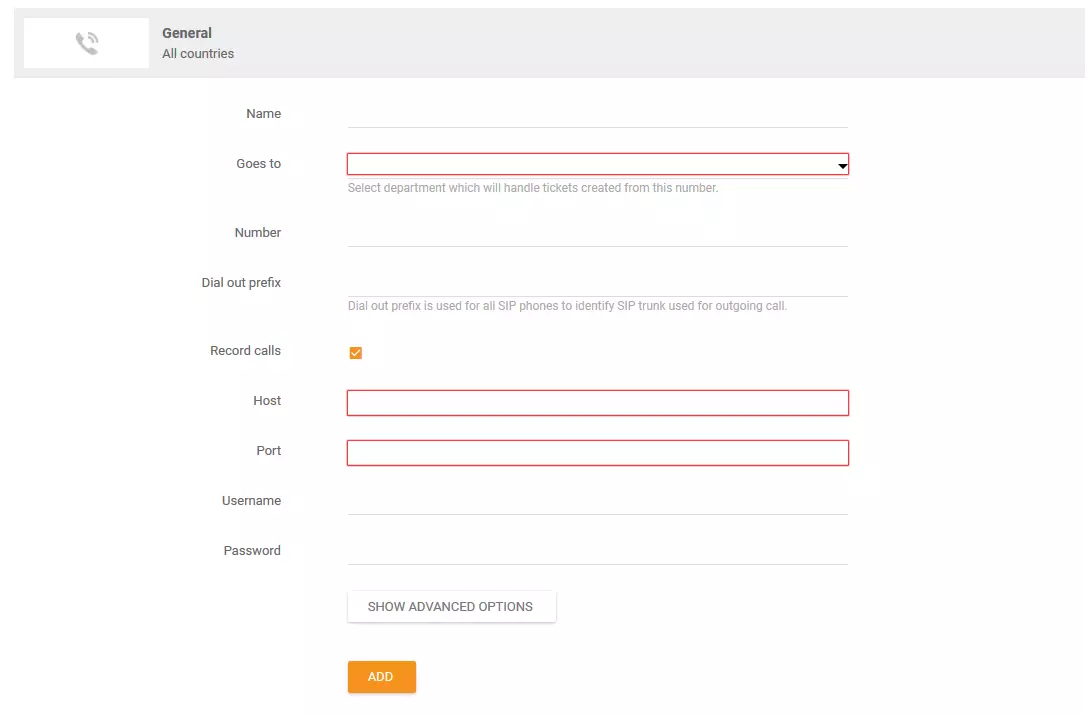Click the Show Advanced Options button
Image resolution: width=1085 pixels, height=714 pixels.
tap(451, 606)
